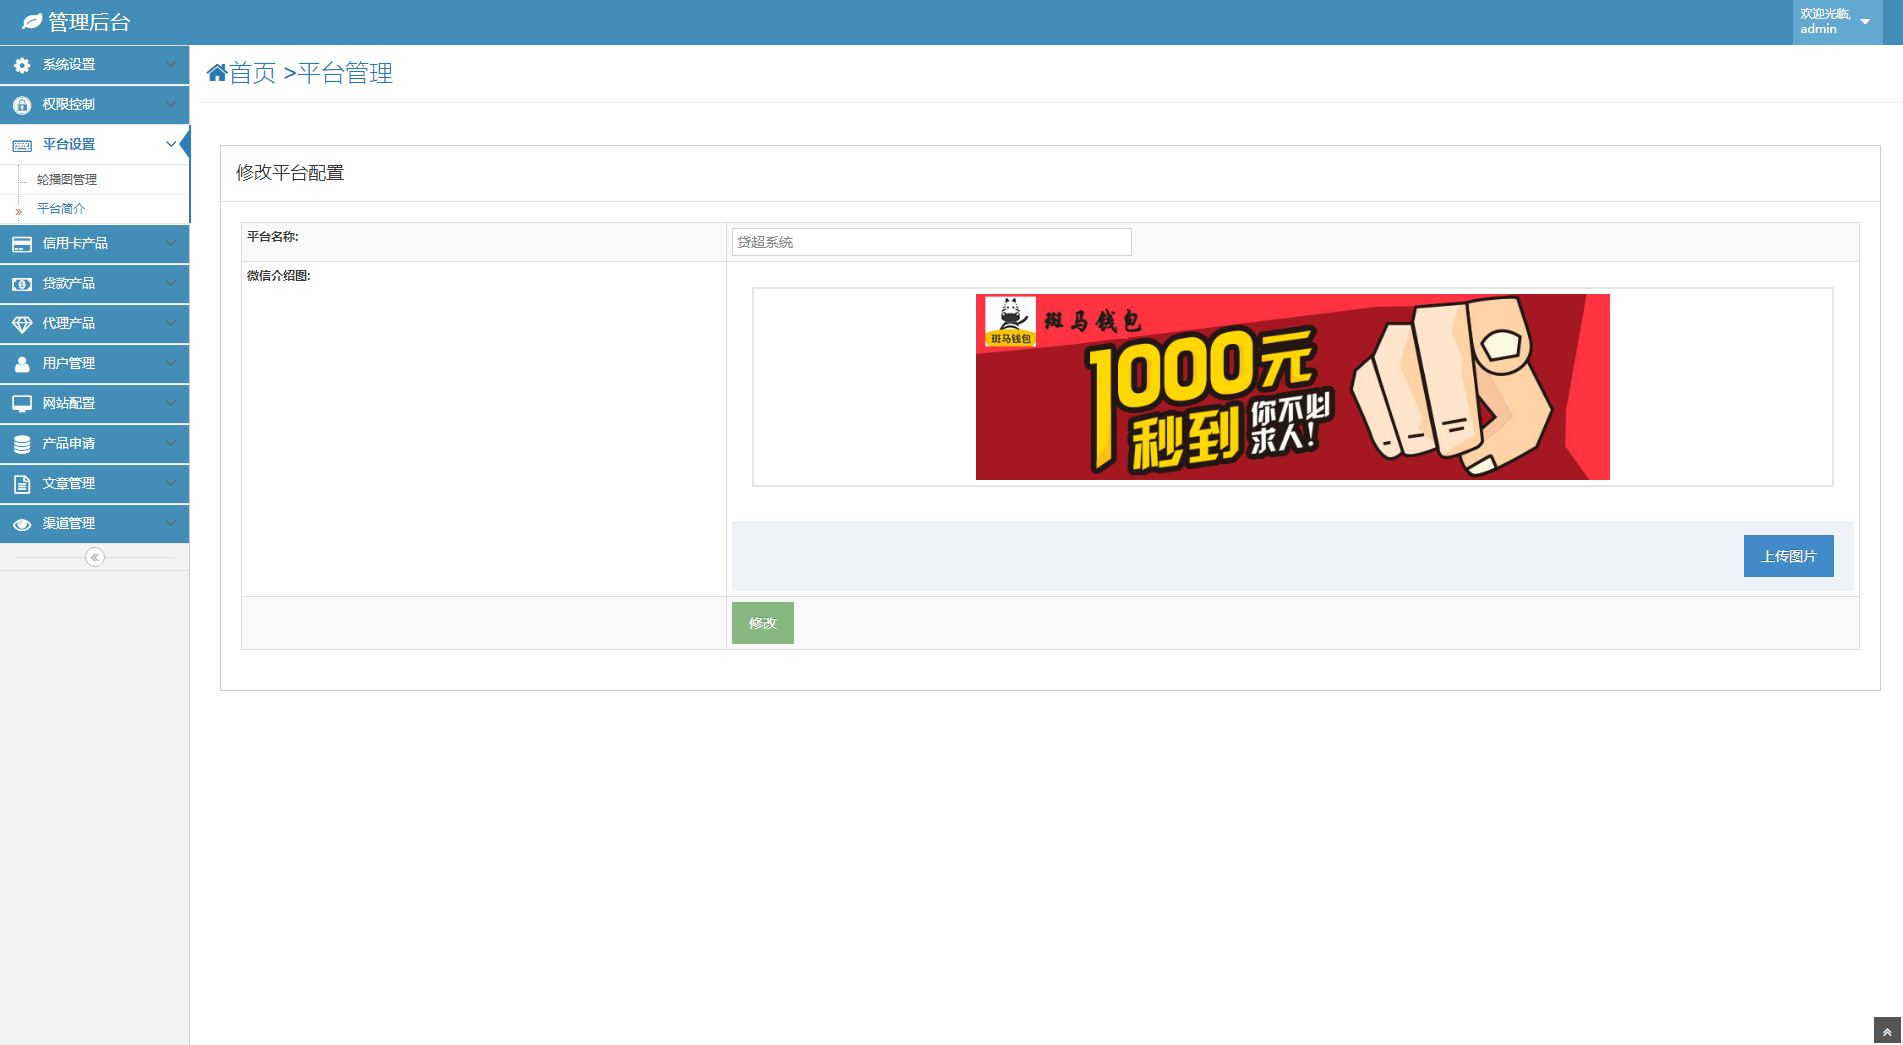Click the database icon beside 产品申请
The image size is (1903, 1045).
tap(22, 444)
